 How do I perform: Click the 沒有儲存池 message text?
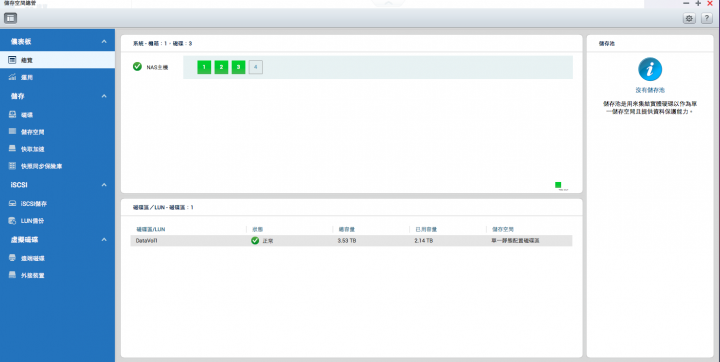(x=650, y=90)
